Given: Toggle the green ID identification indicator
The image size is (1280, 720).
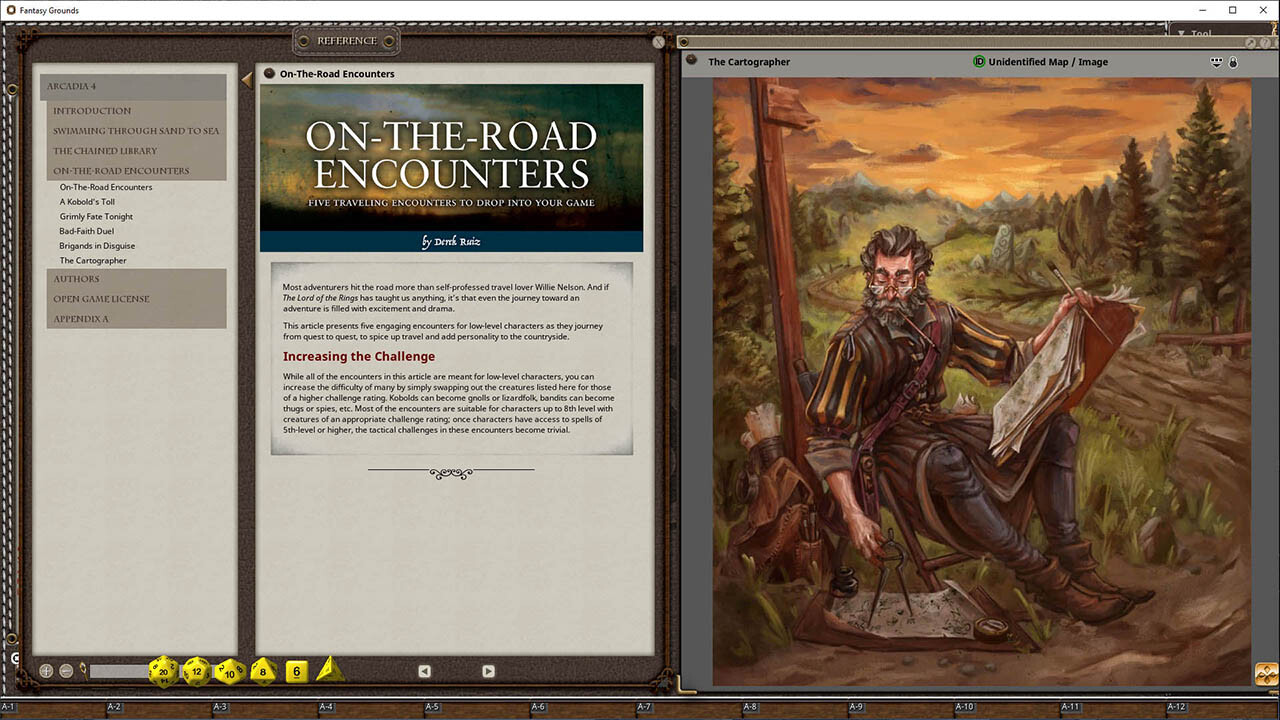Looking at the screenshot, I should 979,62.
